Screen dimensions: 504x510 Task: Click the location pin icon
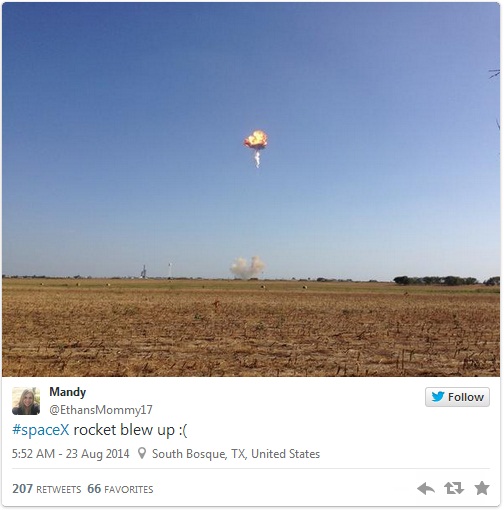pos(142,453)
